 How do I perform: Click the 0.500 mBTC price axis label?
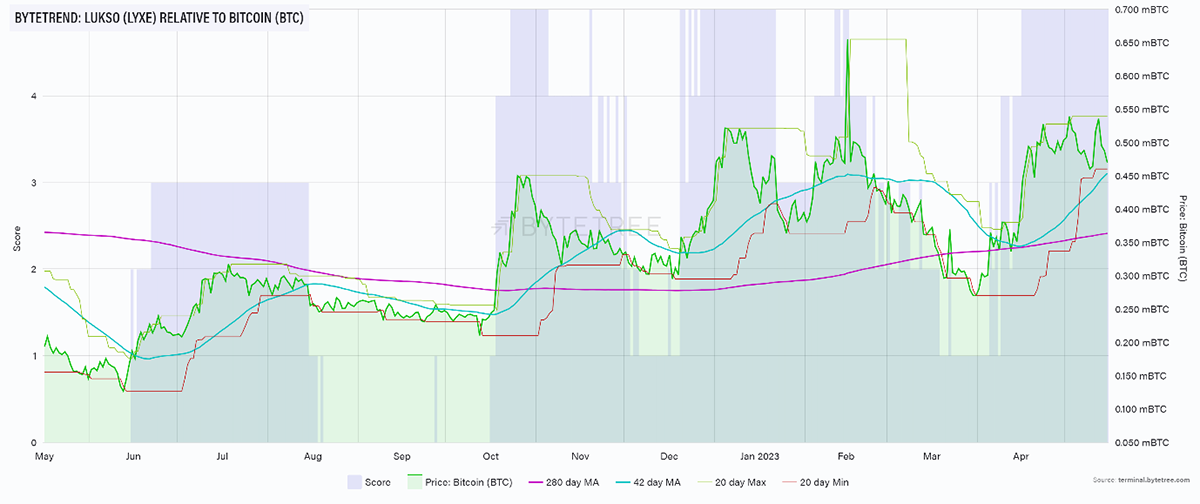click(x=1140, y=143)
